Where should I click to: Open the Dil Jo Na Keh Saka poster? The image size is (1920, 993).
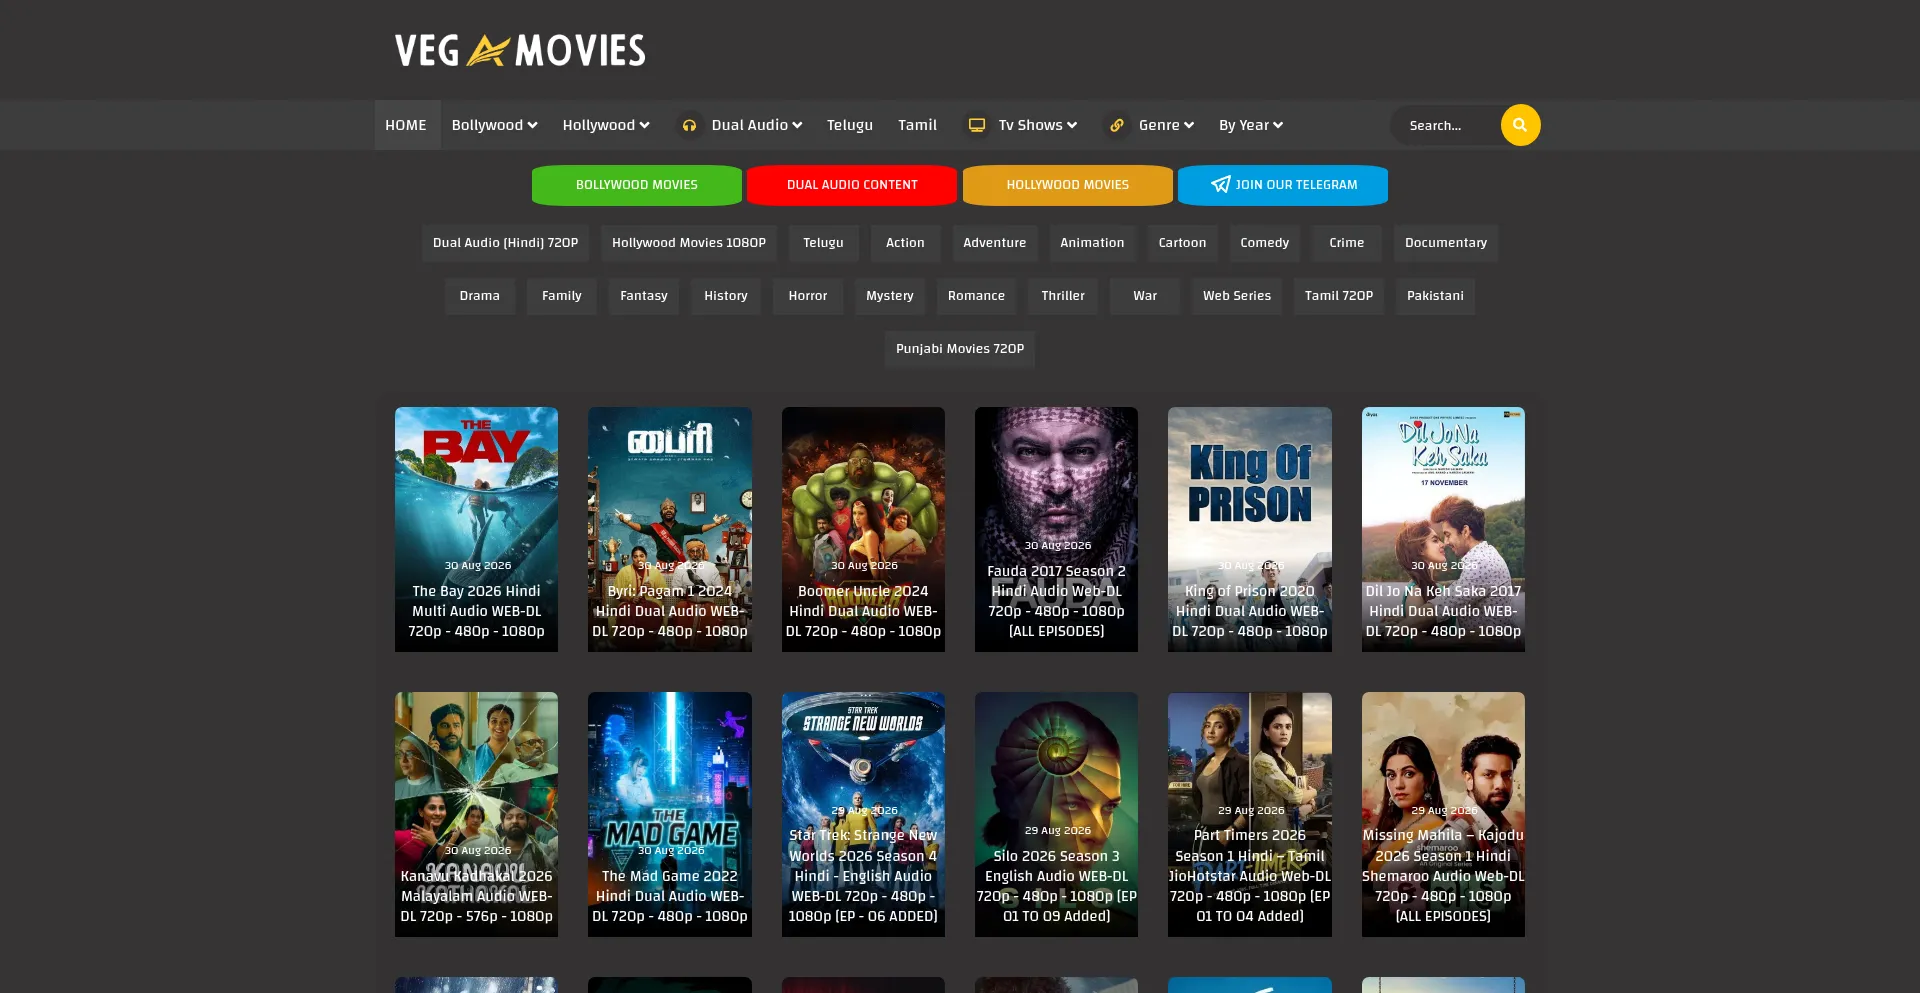coord(1443,529)
